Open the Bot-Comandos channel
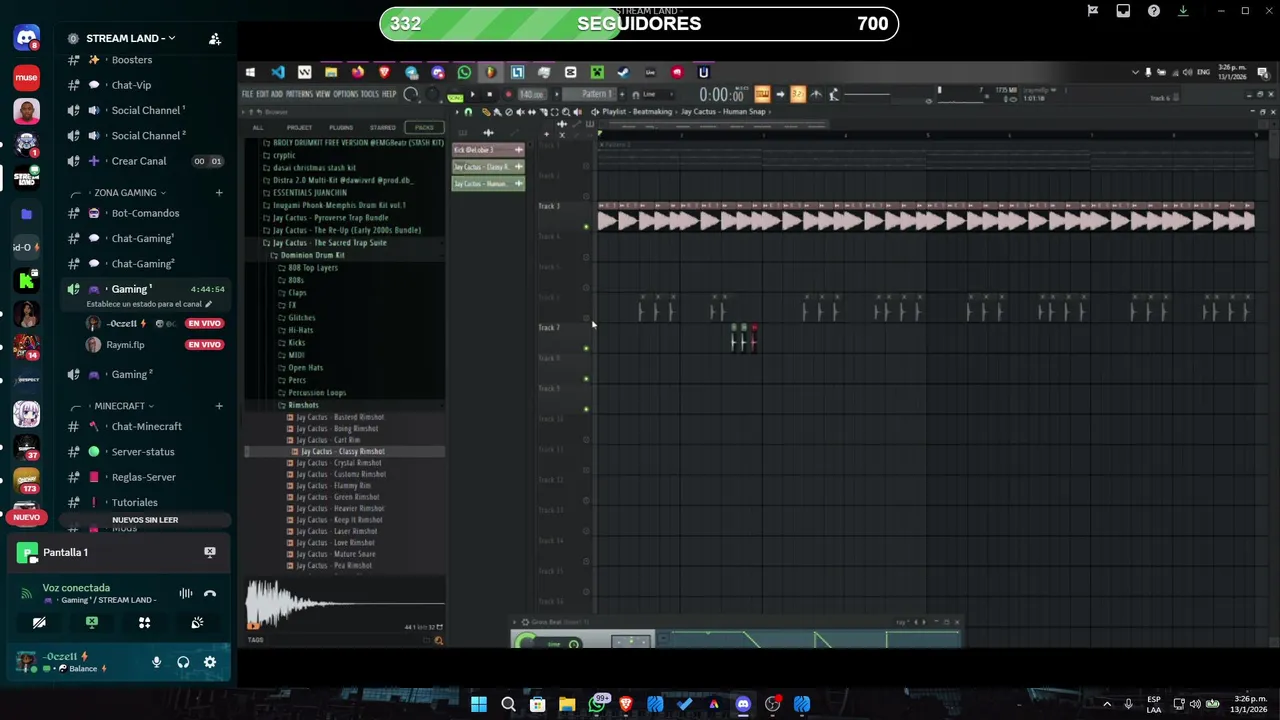Viewport: 1280px width, 720px height. click(x=145, y=213)
